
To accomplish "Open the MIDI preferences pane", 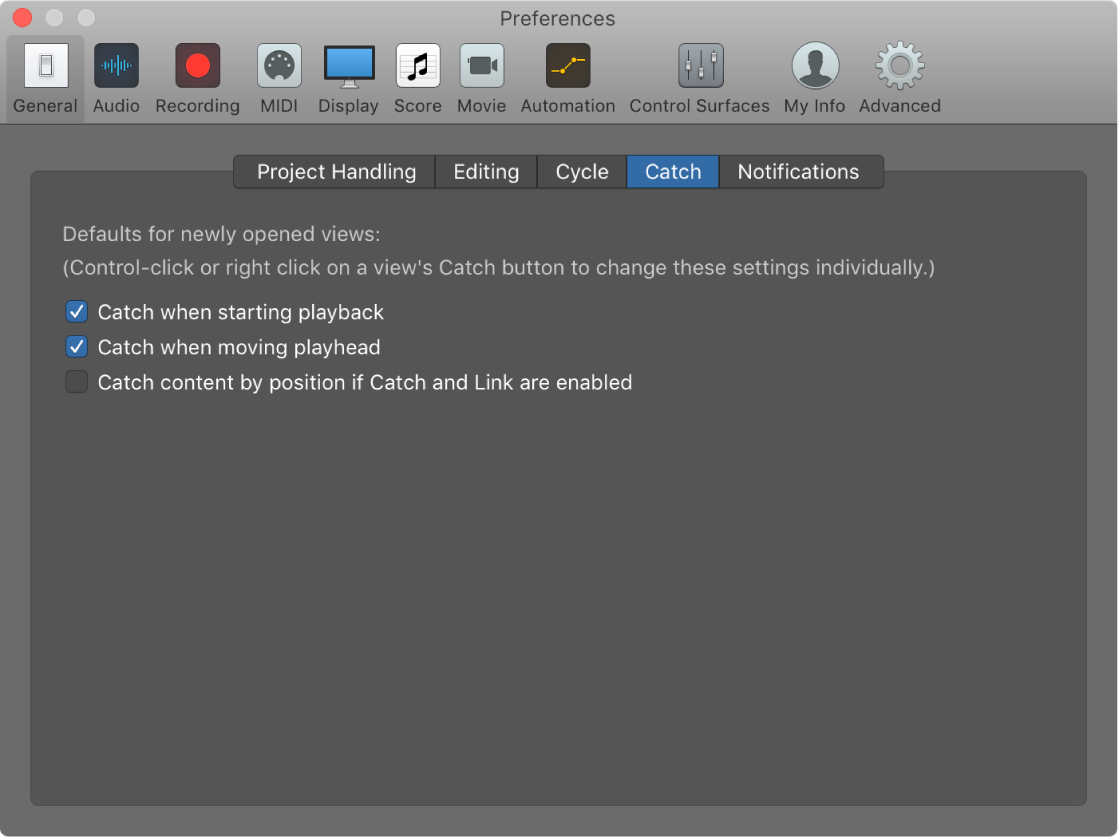I will pyautogui.click(x=279, y=79).
